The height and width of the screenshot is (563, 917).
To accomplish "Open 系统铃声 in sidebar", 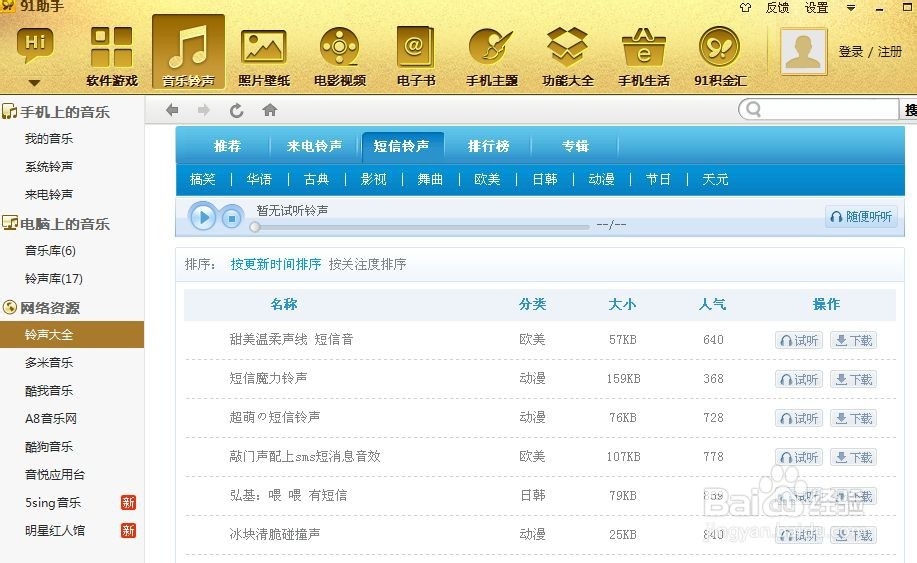I will pos(49,167).
